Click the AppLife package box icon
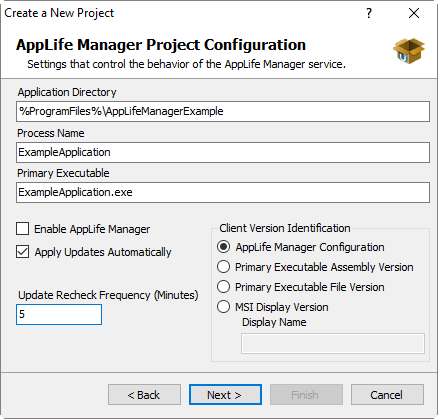This screenshot has width=438, height=419. coord(409,51)
